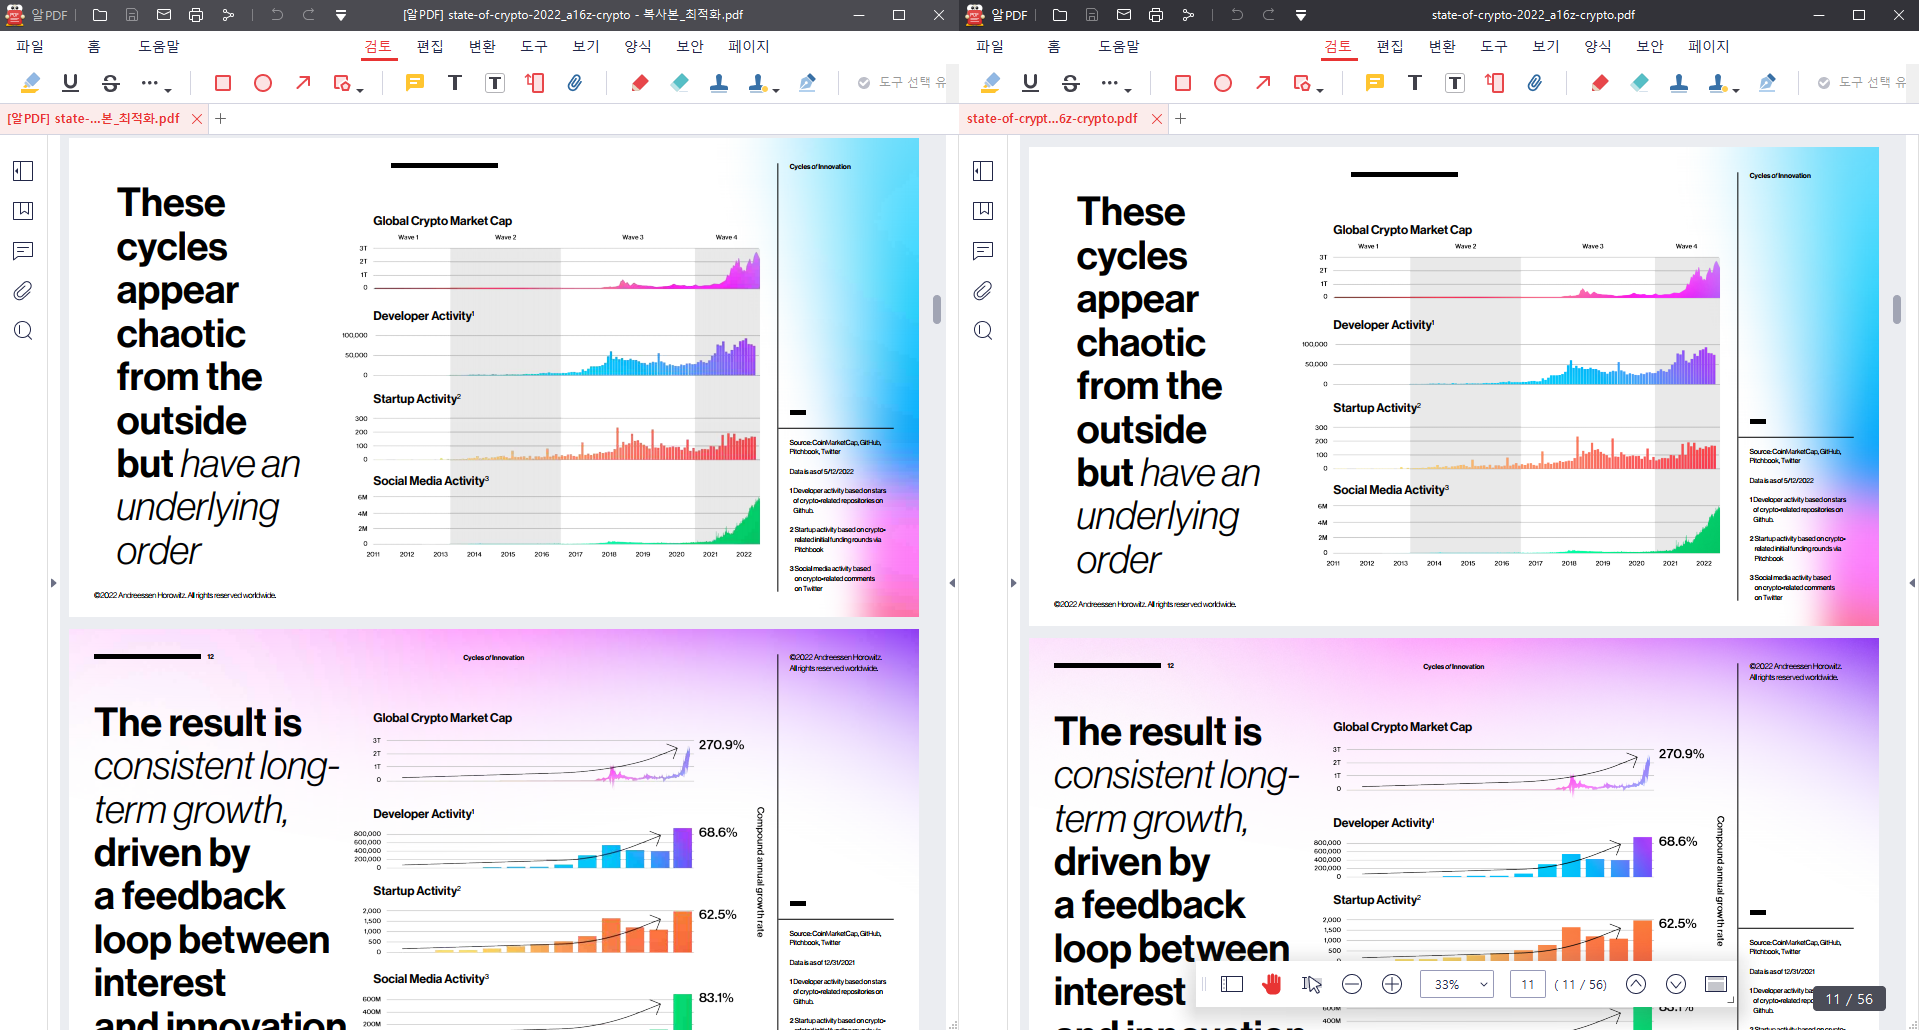Add a new tab in the right window
This screenshot has height=1030, width=1919.
[1181, 118]
